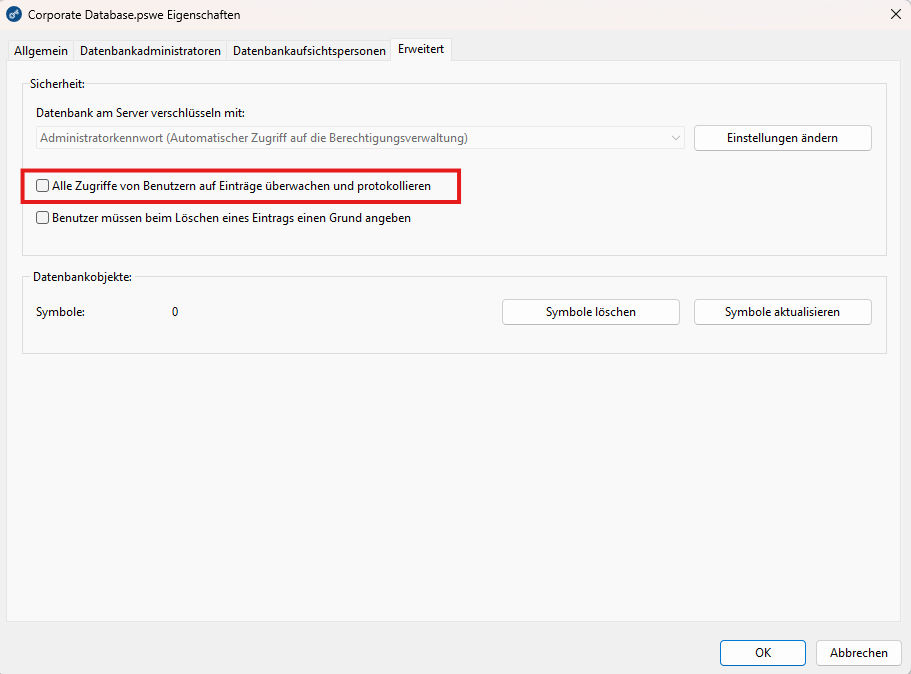Screen dimensions: 911x674
Task: Click the 'Symbole:' label
Action: pos(60,312)
